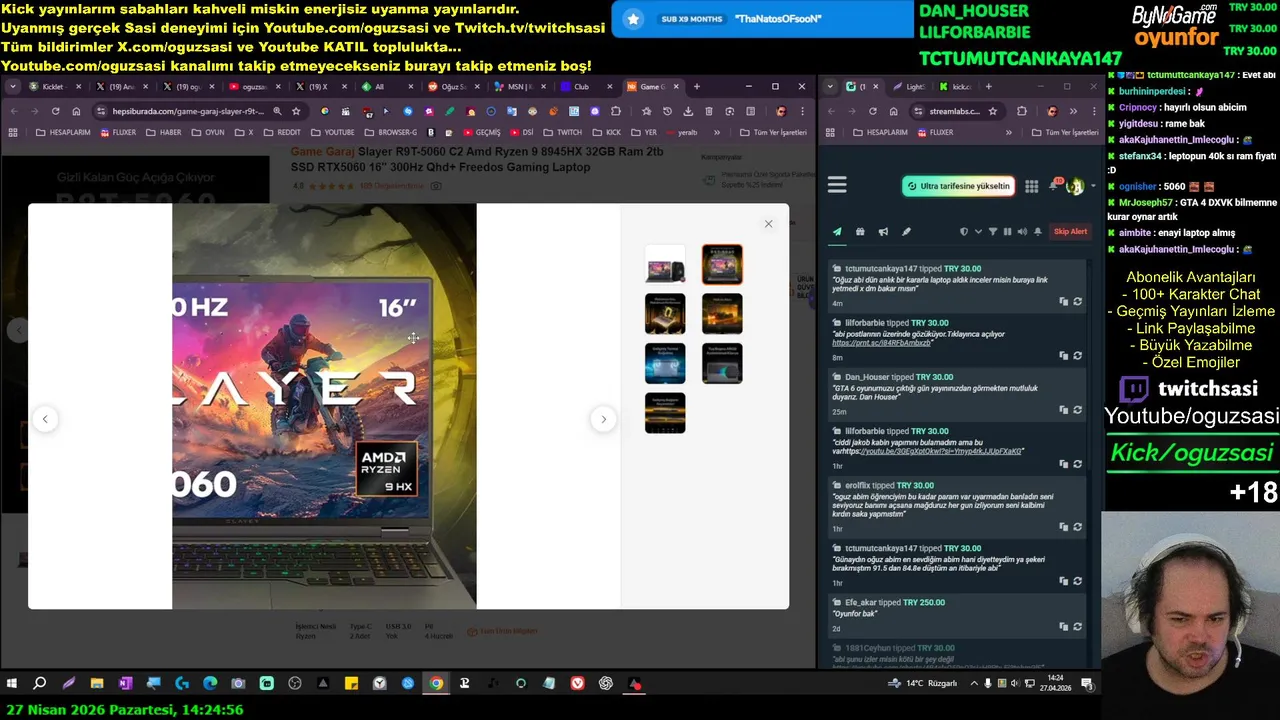Toggle the alert bell icon in Streamlabs toolbar
The width and height of the screenshot is (1280, 720).
1038,232
